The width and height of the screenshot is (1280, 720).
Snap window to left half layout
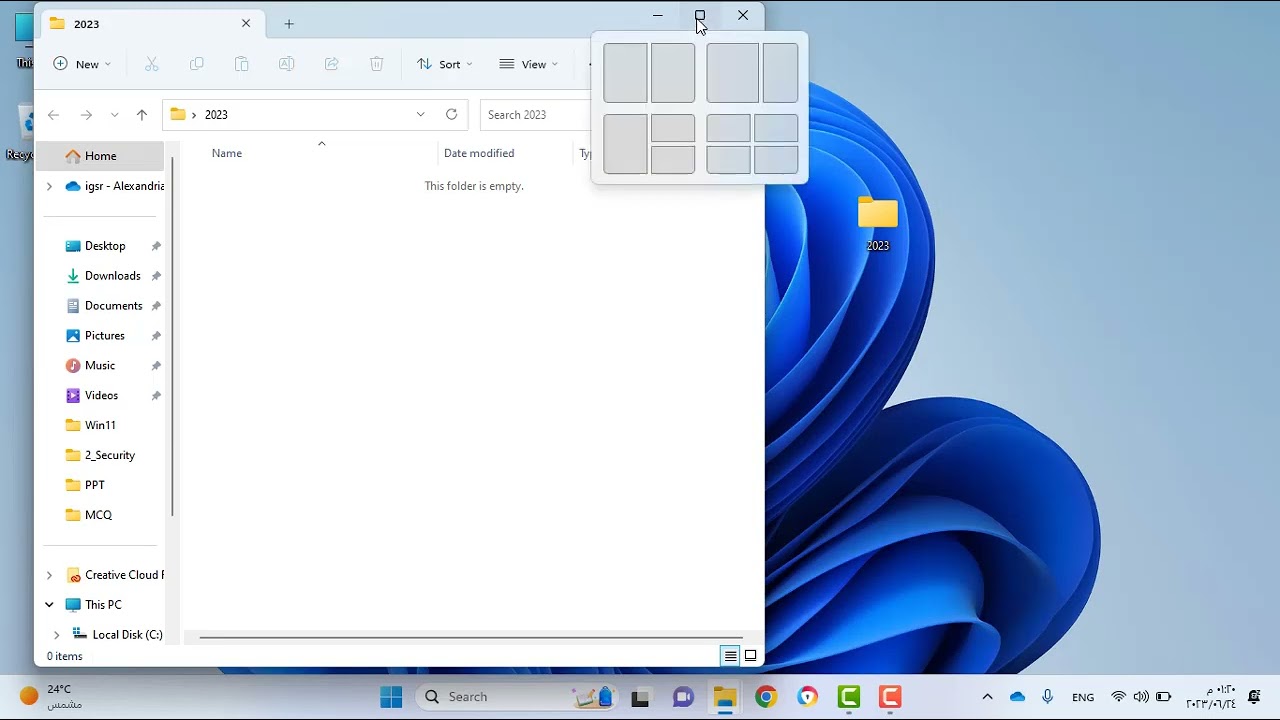625,73
